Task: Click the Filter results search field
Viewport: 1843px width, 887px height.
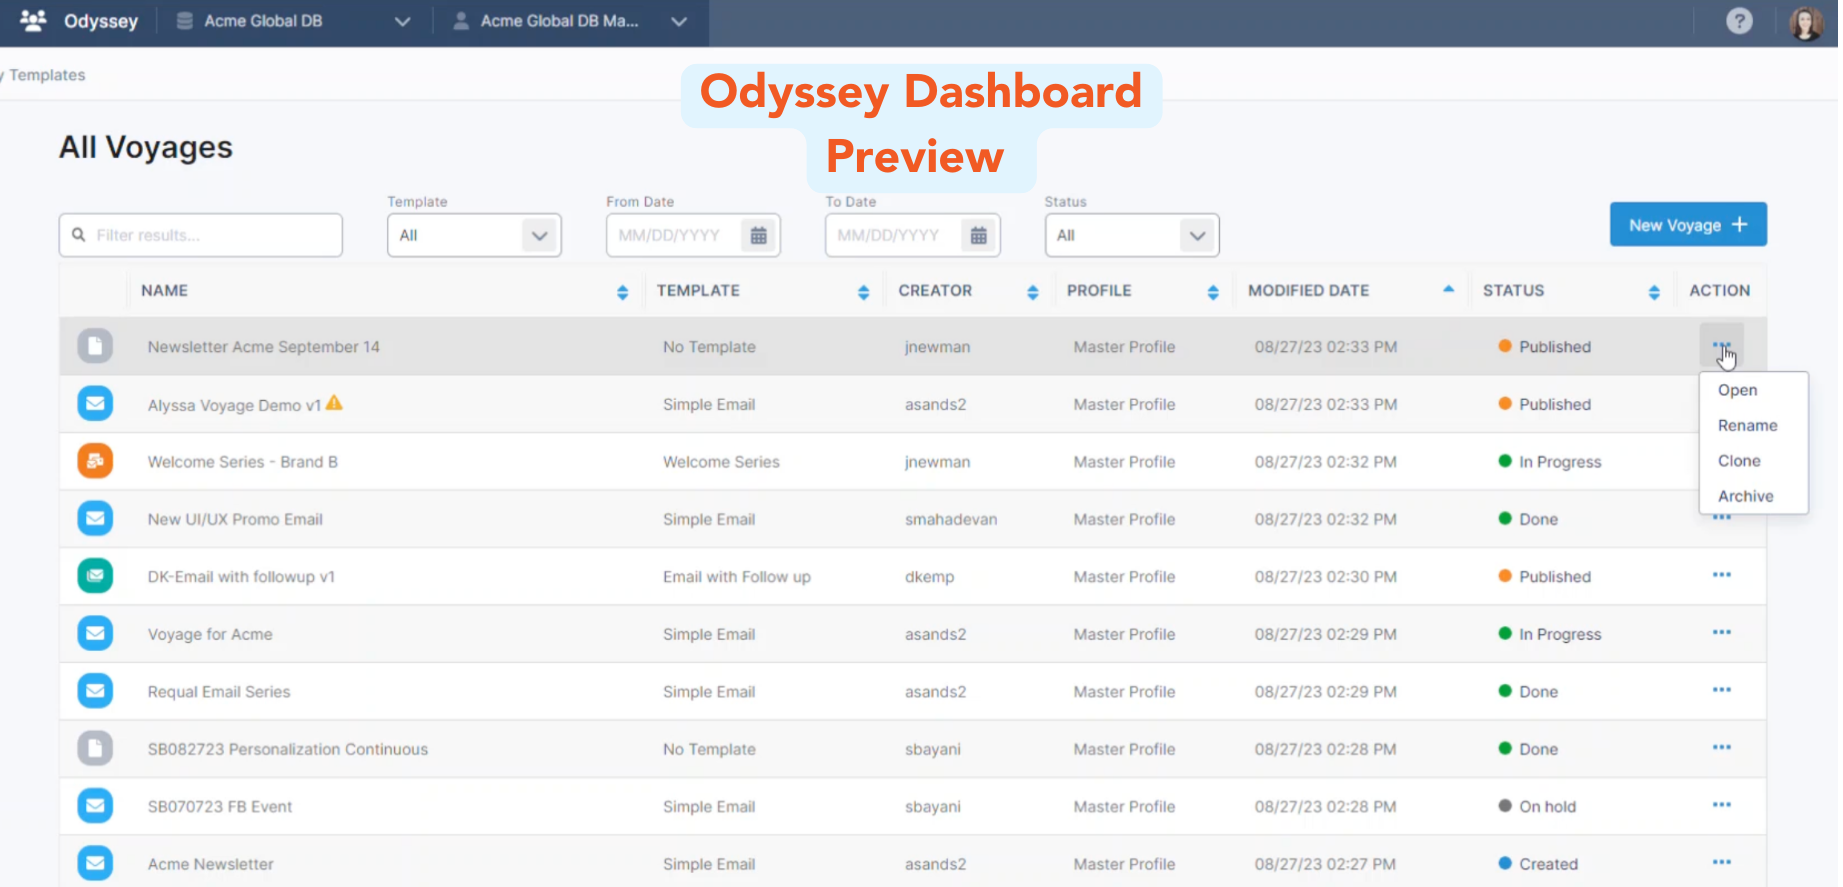Action: (x=201, y=236)
